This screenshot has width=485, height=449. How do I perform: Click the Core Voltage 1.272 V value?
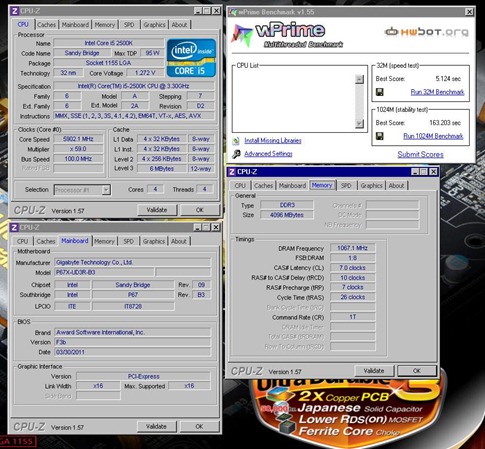tap(145, 73)
